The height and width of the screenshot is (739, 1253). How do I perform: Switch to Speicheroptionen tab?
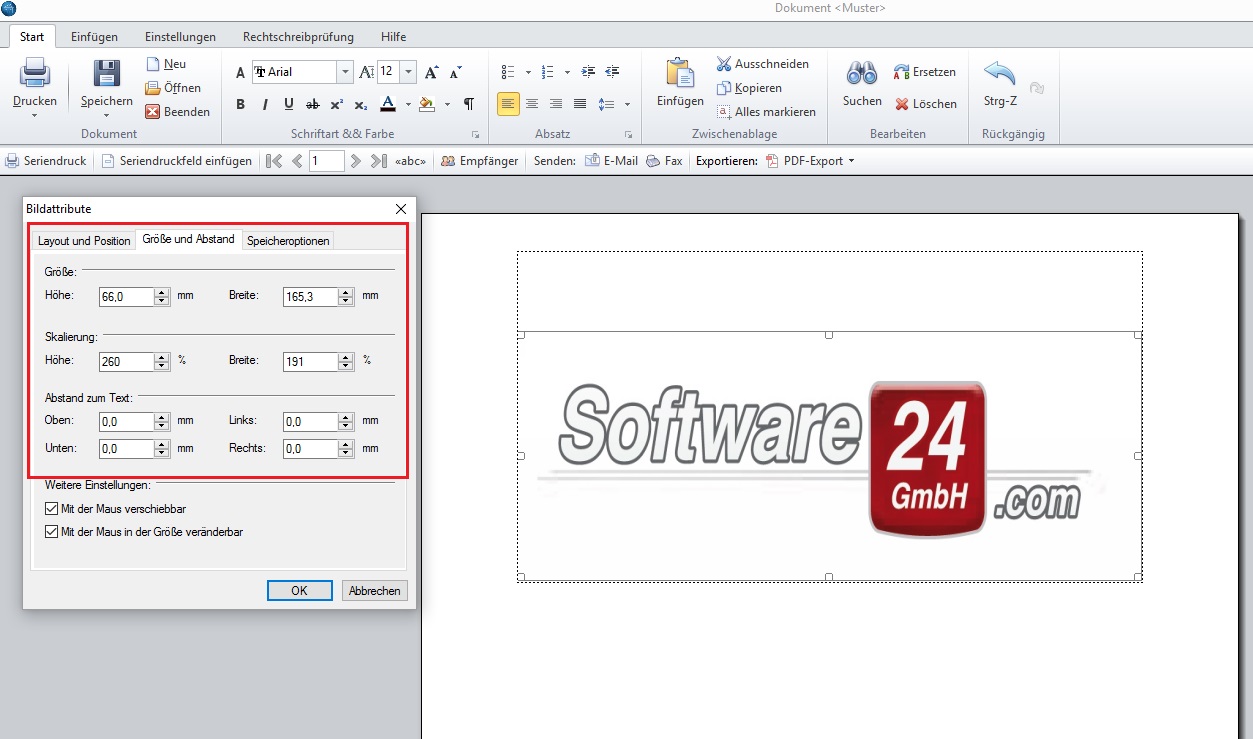(288, 240)
